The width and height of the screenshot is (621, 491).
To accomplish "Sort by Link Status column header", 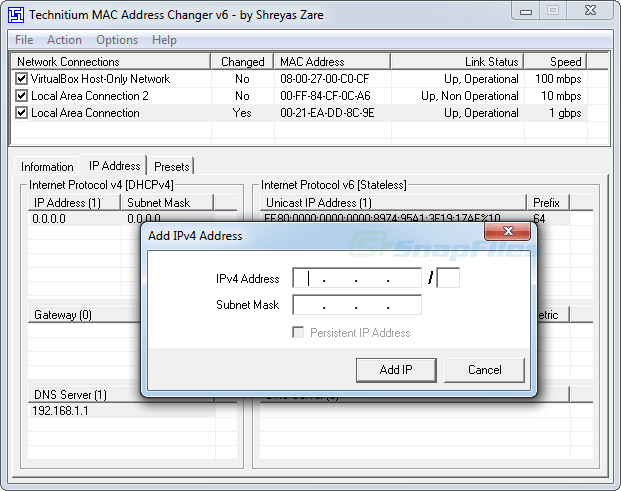I will (457, 62).
